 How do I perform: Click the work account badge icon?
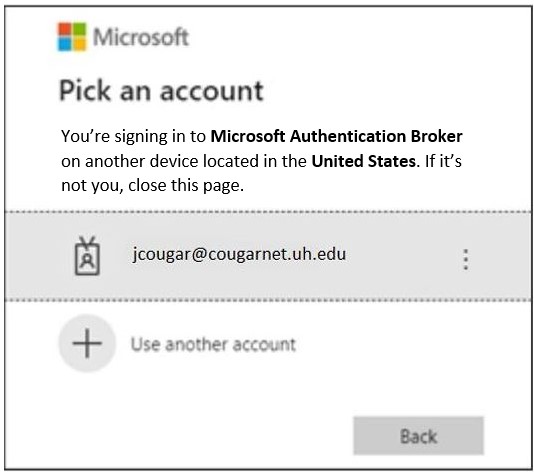coord(87,256)
